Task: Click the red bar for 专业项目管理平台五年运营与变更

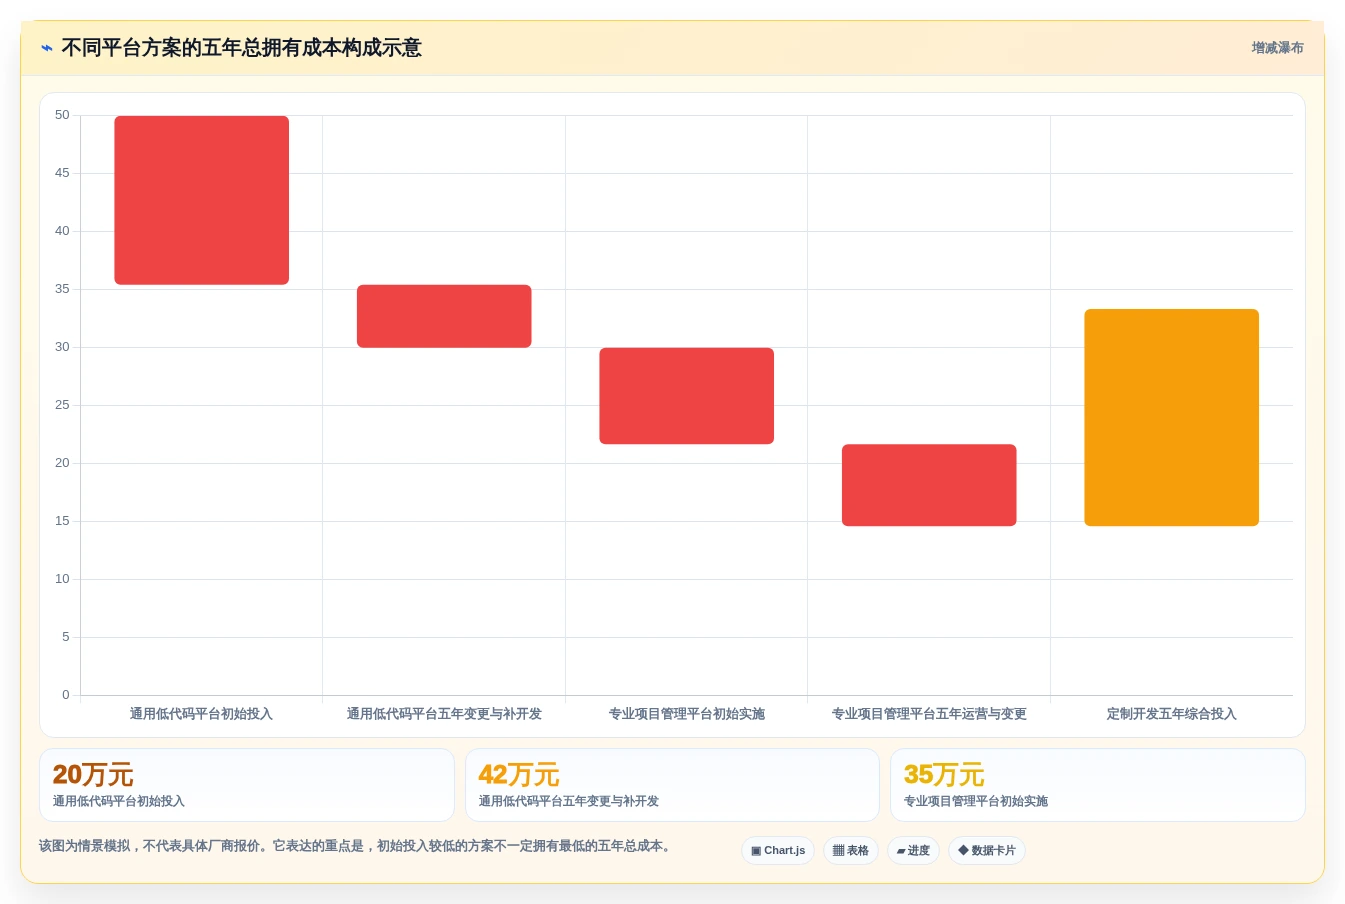Action: 929,485
